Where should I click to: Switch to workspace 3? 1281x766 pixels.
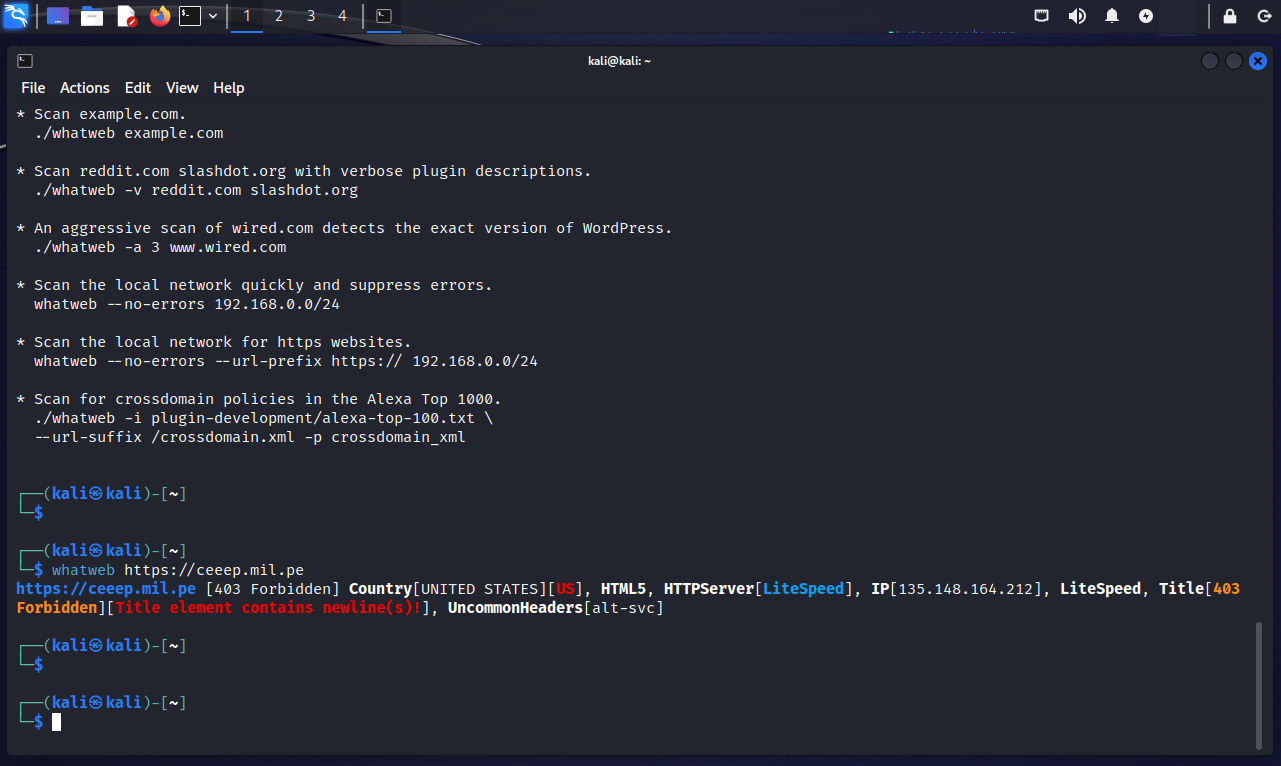click(311, 16)
